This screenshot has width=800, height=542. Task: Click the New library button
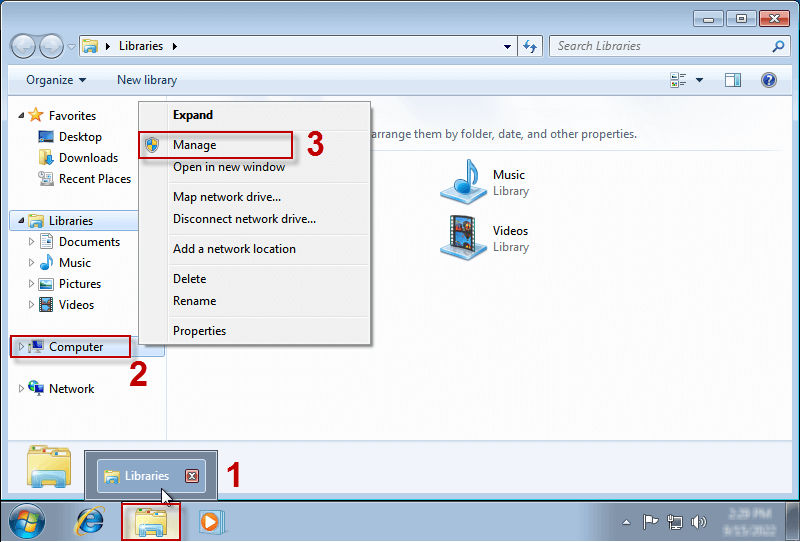click(x=147, y=80)
